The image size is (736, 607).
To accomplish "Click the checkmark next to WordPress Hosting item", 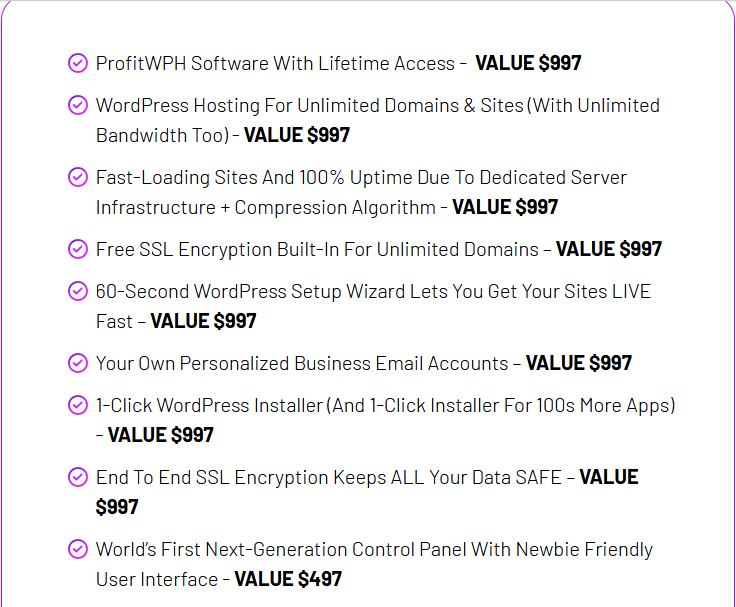I will (x=77, y=105).
